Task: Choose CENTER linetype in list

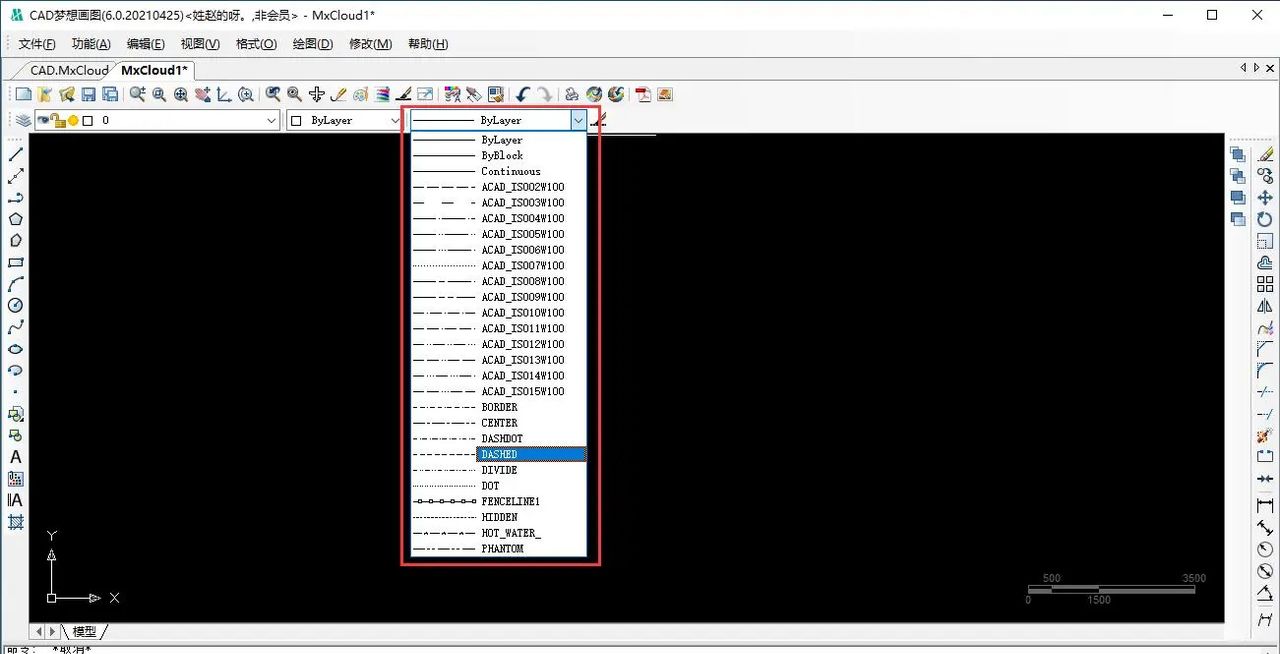Action: coord(498,423)
